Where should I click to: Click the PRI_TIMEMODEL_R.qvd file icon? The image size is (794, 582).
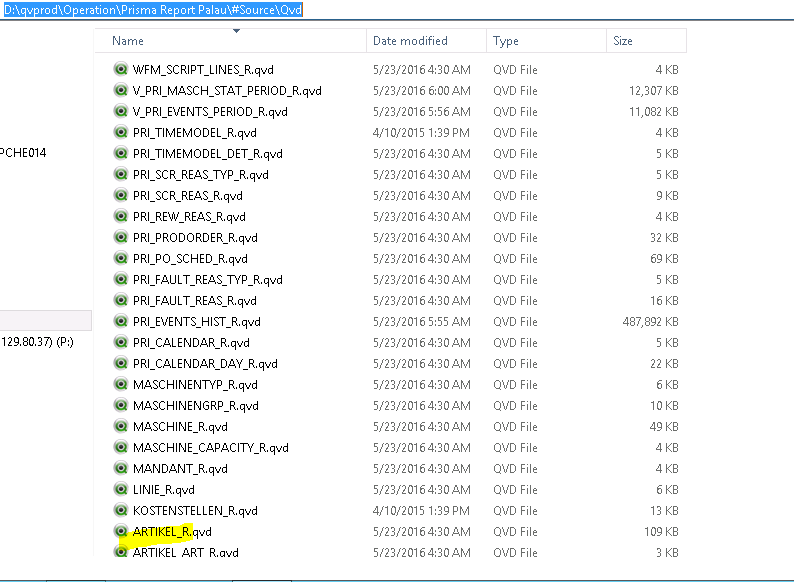121,132
